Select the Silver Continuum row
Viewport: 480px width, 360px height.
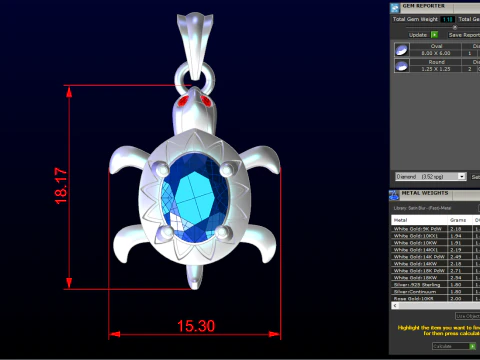[x=435, y=292]
